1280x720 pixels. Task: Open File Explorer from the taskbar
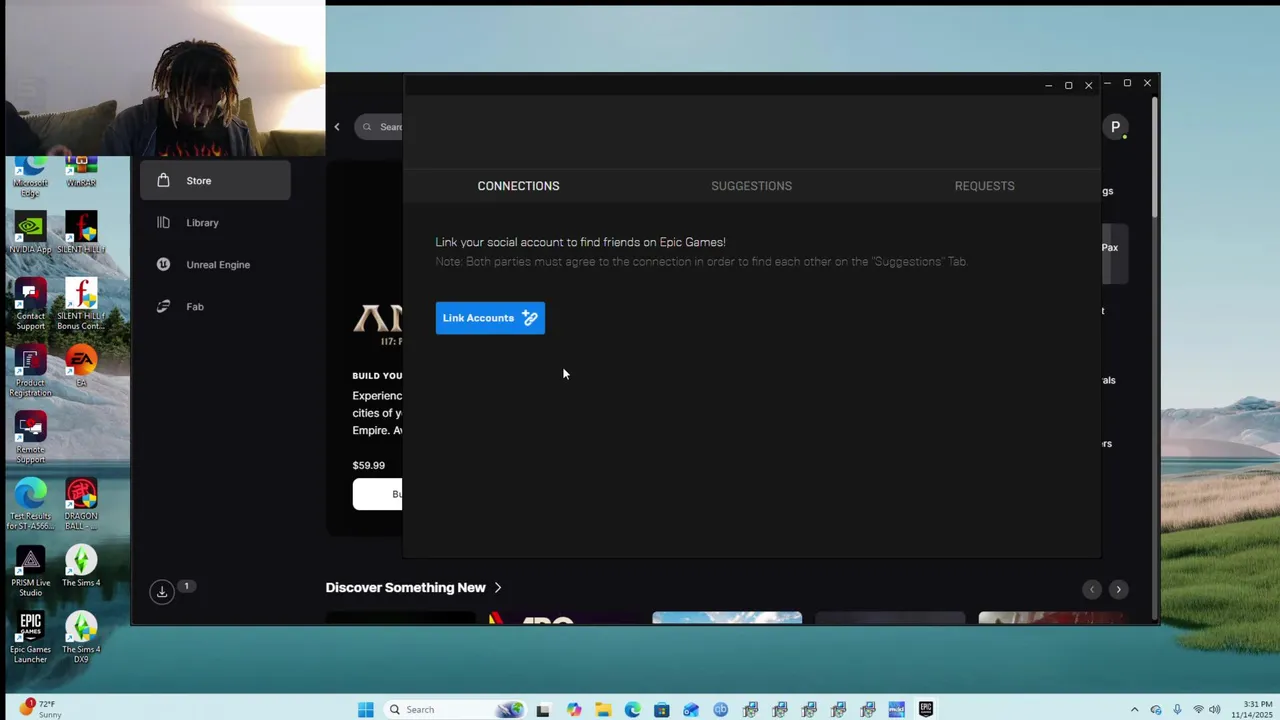pyautogui.click(x=603, y=710)
